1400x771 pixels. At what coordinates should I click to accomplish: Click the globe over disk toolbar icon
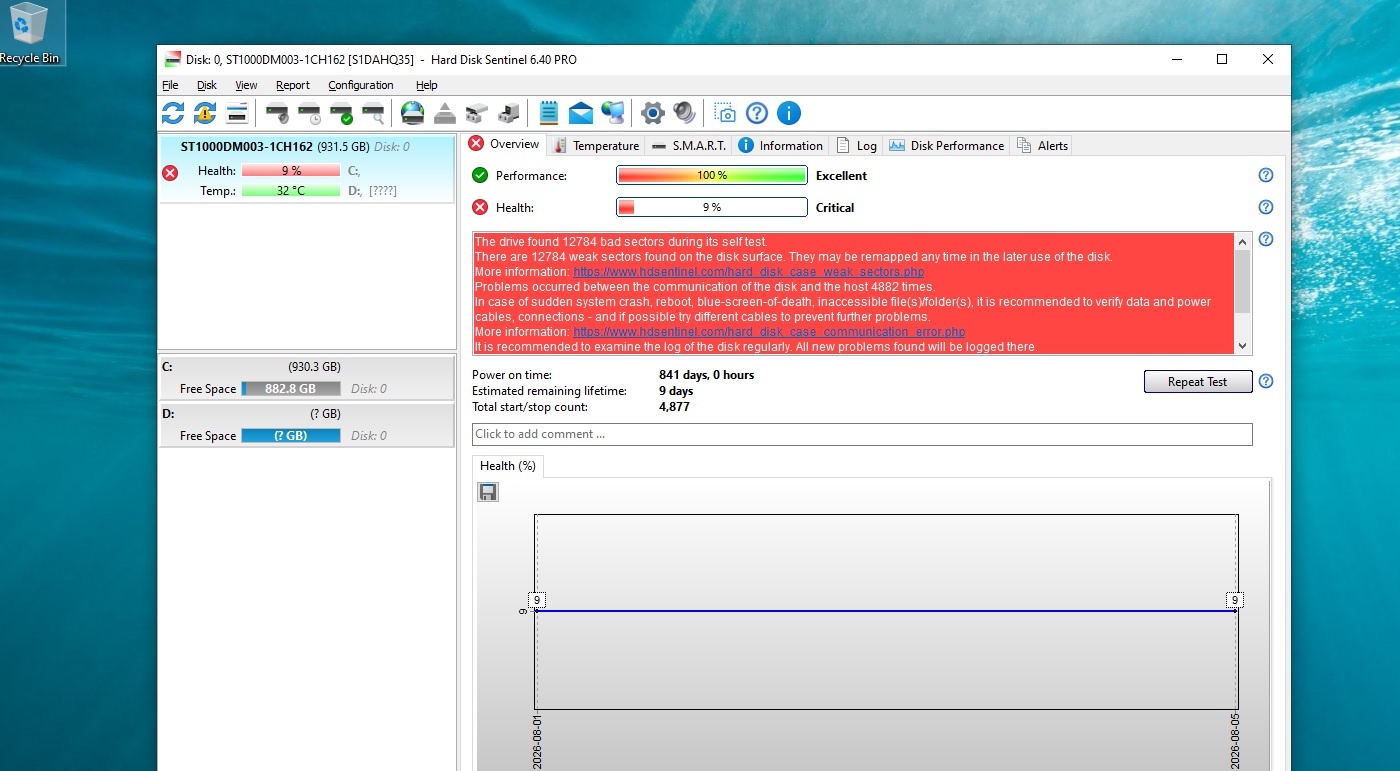(x=412, y=112)
